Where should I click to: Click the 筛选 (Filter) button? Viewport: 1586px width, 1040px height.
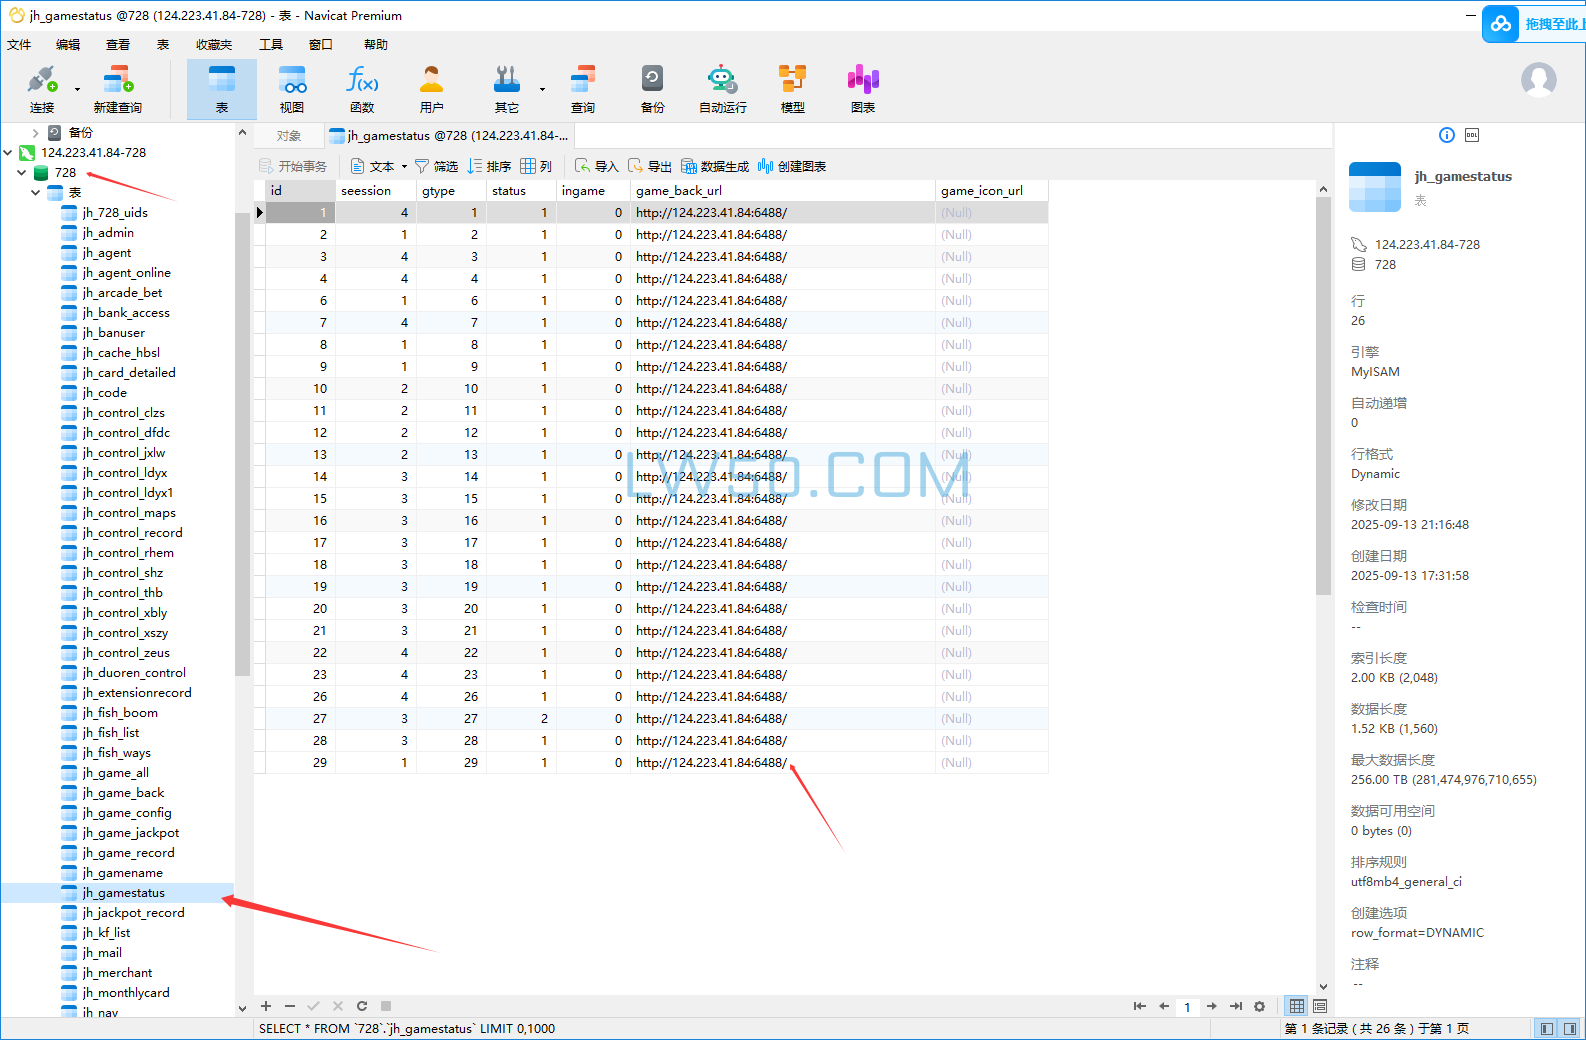tap(436, 167)
